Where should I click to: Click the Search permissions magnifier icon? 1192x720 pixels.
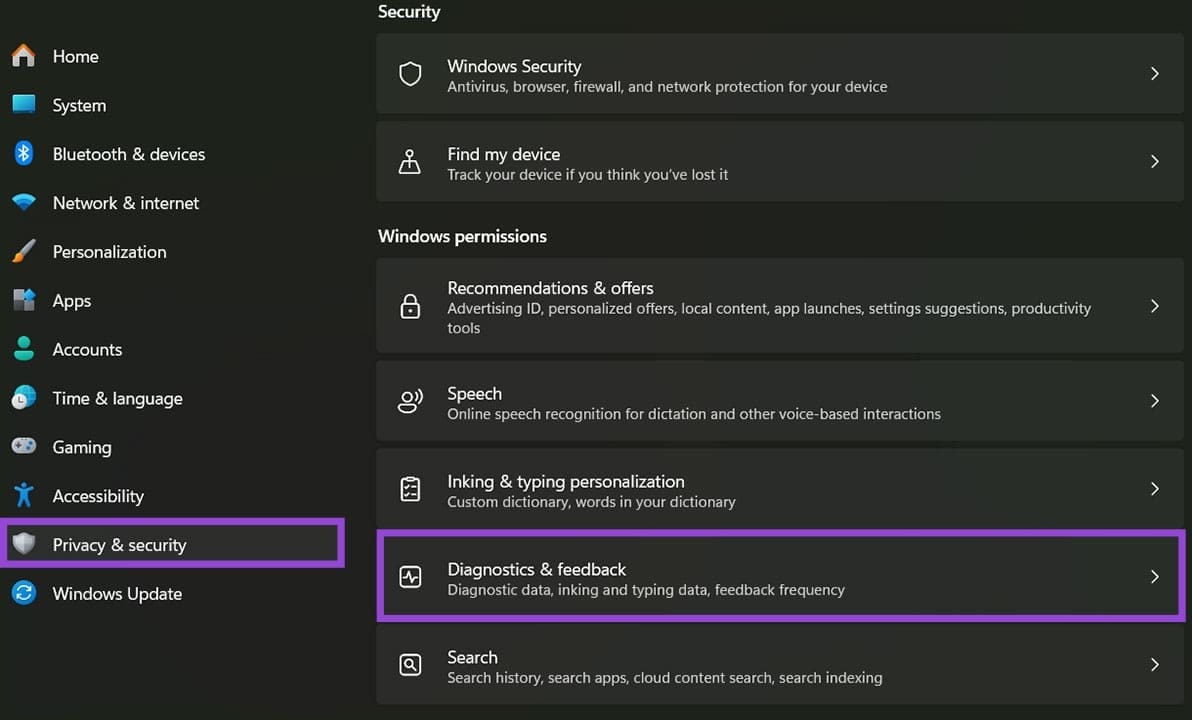[410, 665]
